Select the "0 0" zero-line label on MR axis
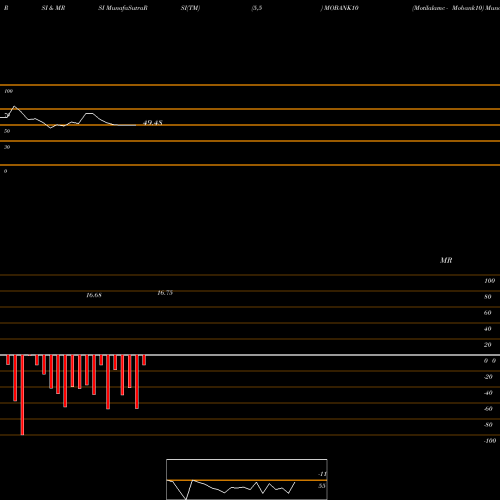500x500 pixels. (490, 361)
